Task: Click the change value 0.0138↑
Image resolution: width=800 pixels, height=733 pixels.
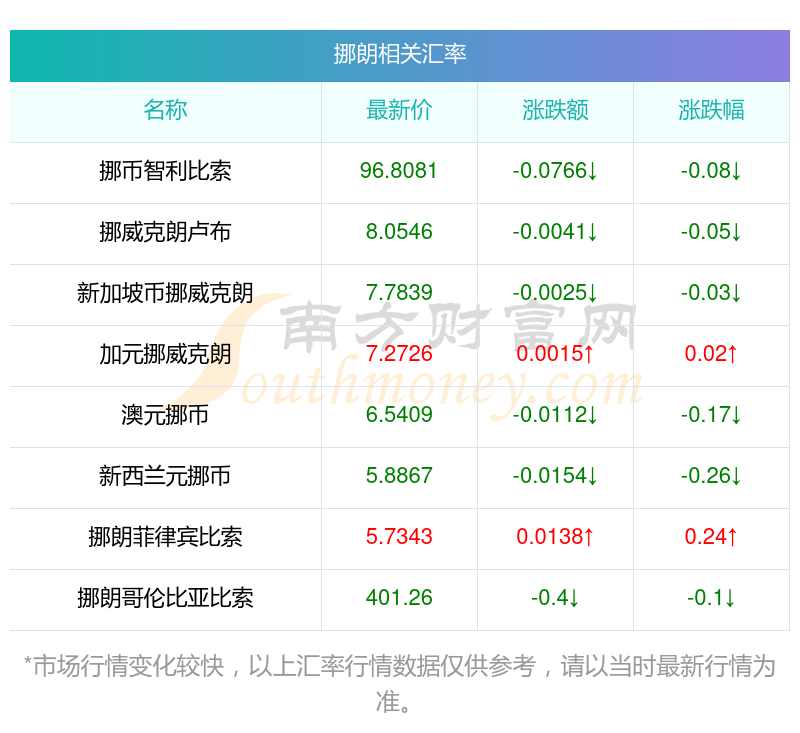Action: tap(555, 537)
